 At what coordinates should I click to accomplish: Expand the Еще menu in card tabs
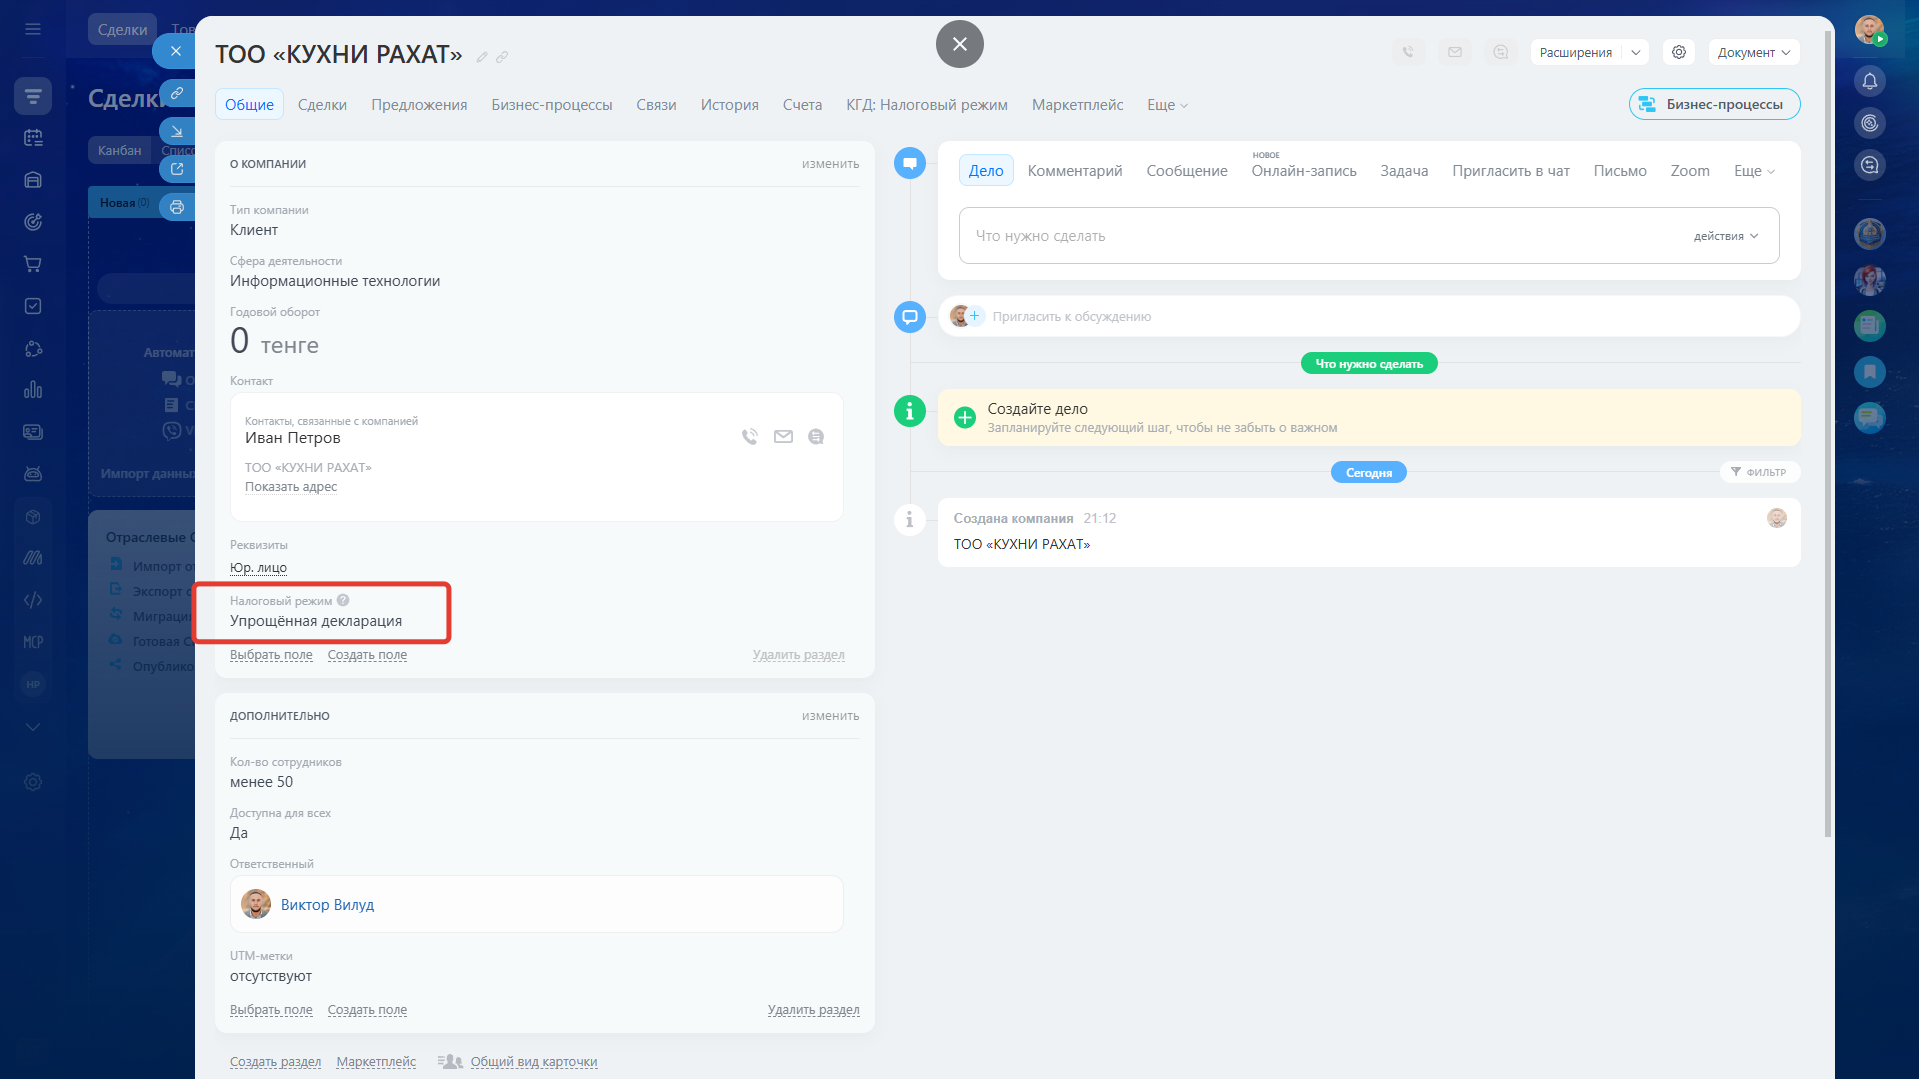(1166, 105)
